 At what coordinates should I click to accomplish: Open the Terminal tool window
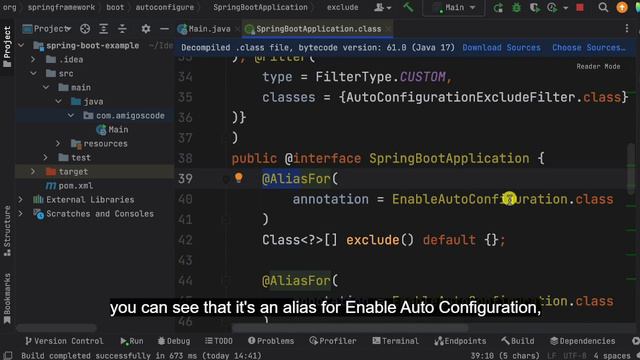(396, 341)
